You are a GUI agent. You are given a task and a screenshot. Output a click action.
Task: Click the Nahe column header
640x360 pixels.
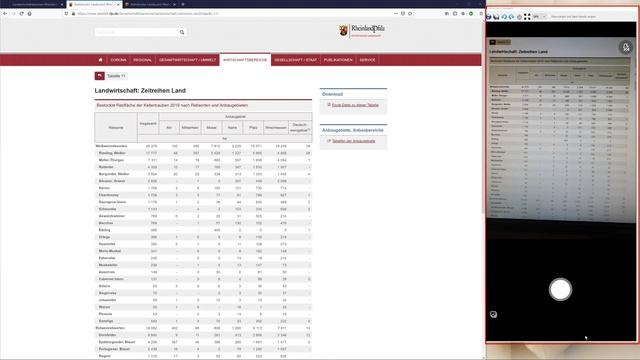click(232, 127)
